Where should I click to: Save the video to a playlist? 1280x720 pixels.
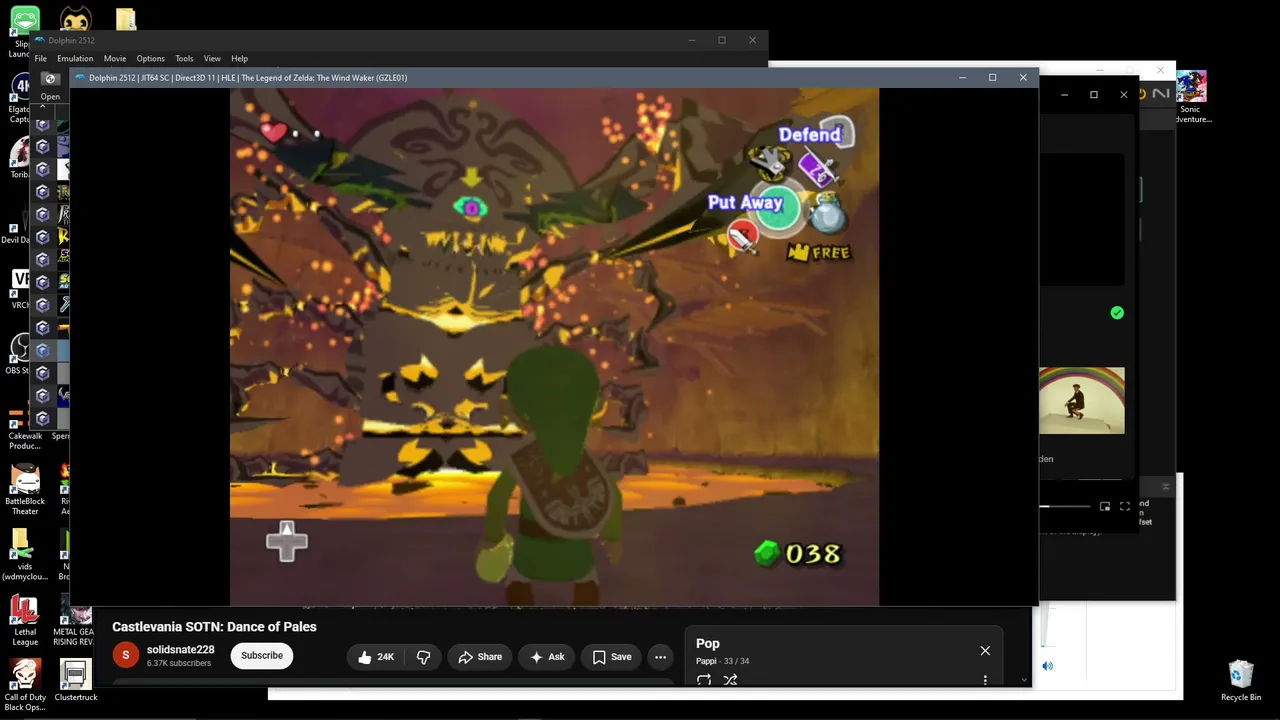coord(611,657)
